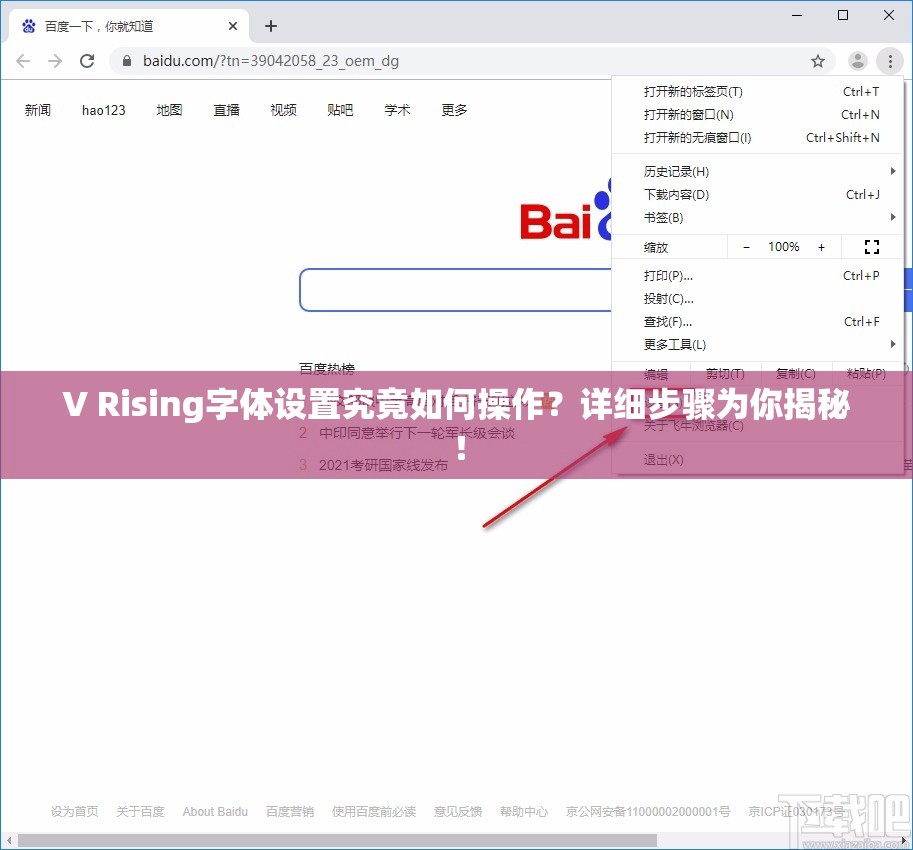Click the padlock security icon in address bar
Viewport: 913px width, 850px height.
point(125,60)
